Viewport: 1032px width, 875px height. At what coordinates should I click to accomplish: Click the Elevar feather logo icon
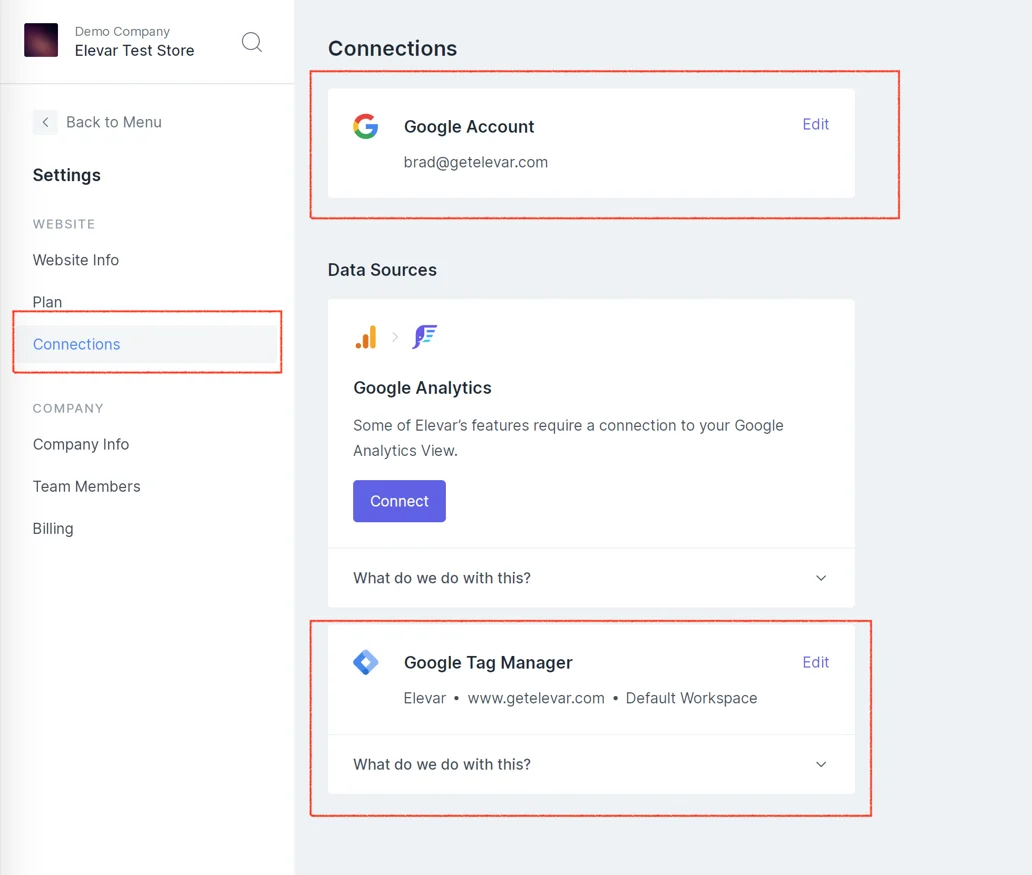[x=425, y=336]
